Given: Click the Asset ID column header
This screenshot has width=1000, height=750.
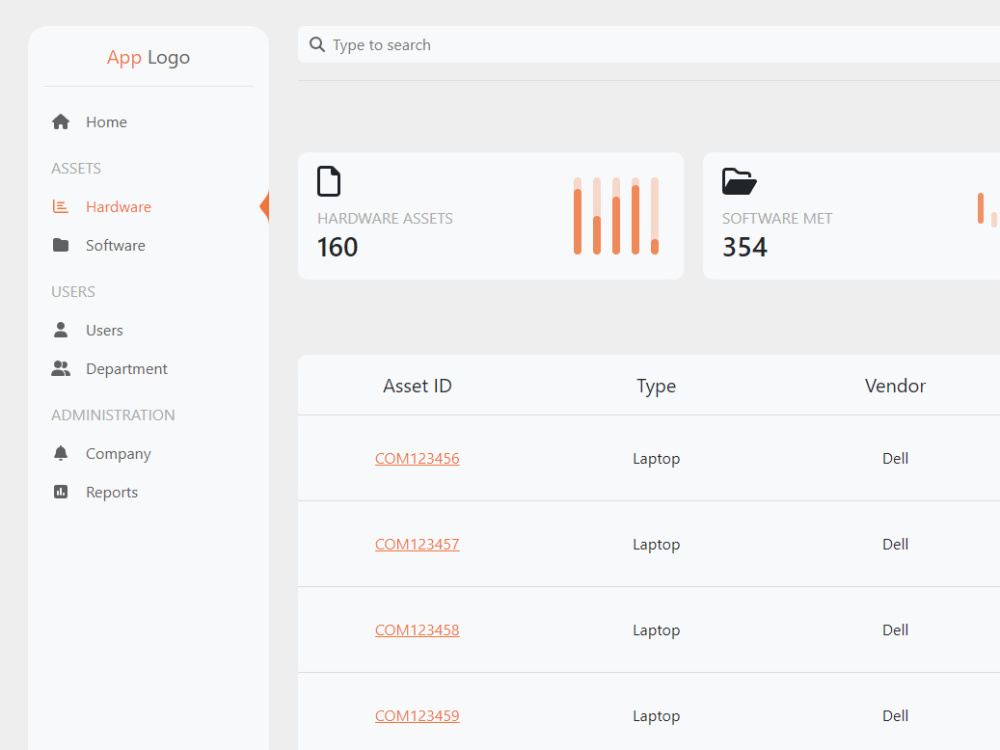Looking at the screenshot, I should tap(417, 386).
